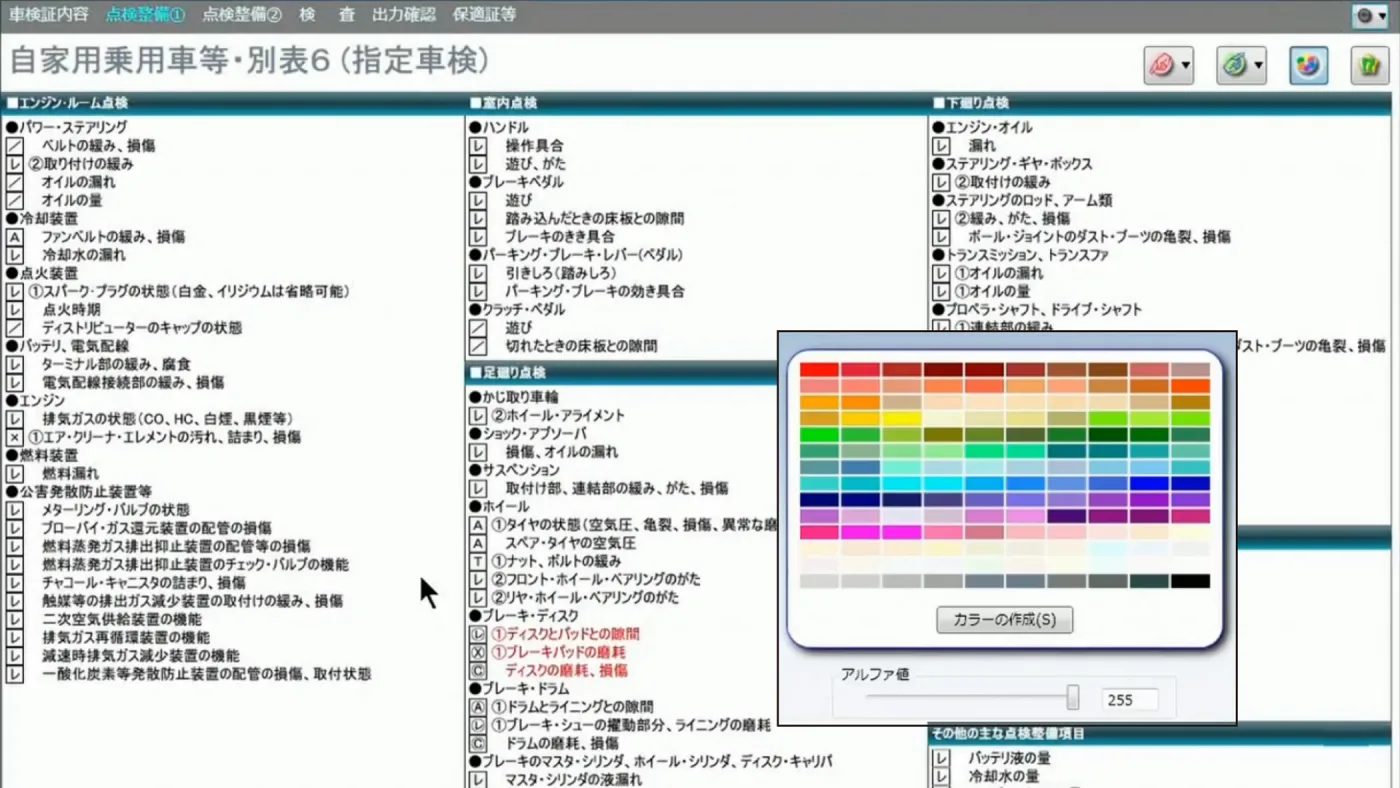
Task: Open the gray gear menu in the top bar
Action: (1368, 15)
